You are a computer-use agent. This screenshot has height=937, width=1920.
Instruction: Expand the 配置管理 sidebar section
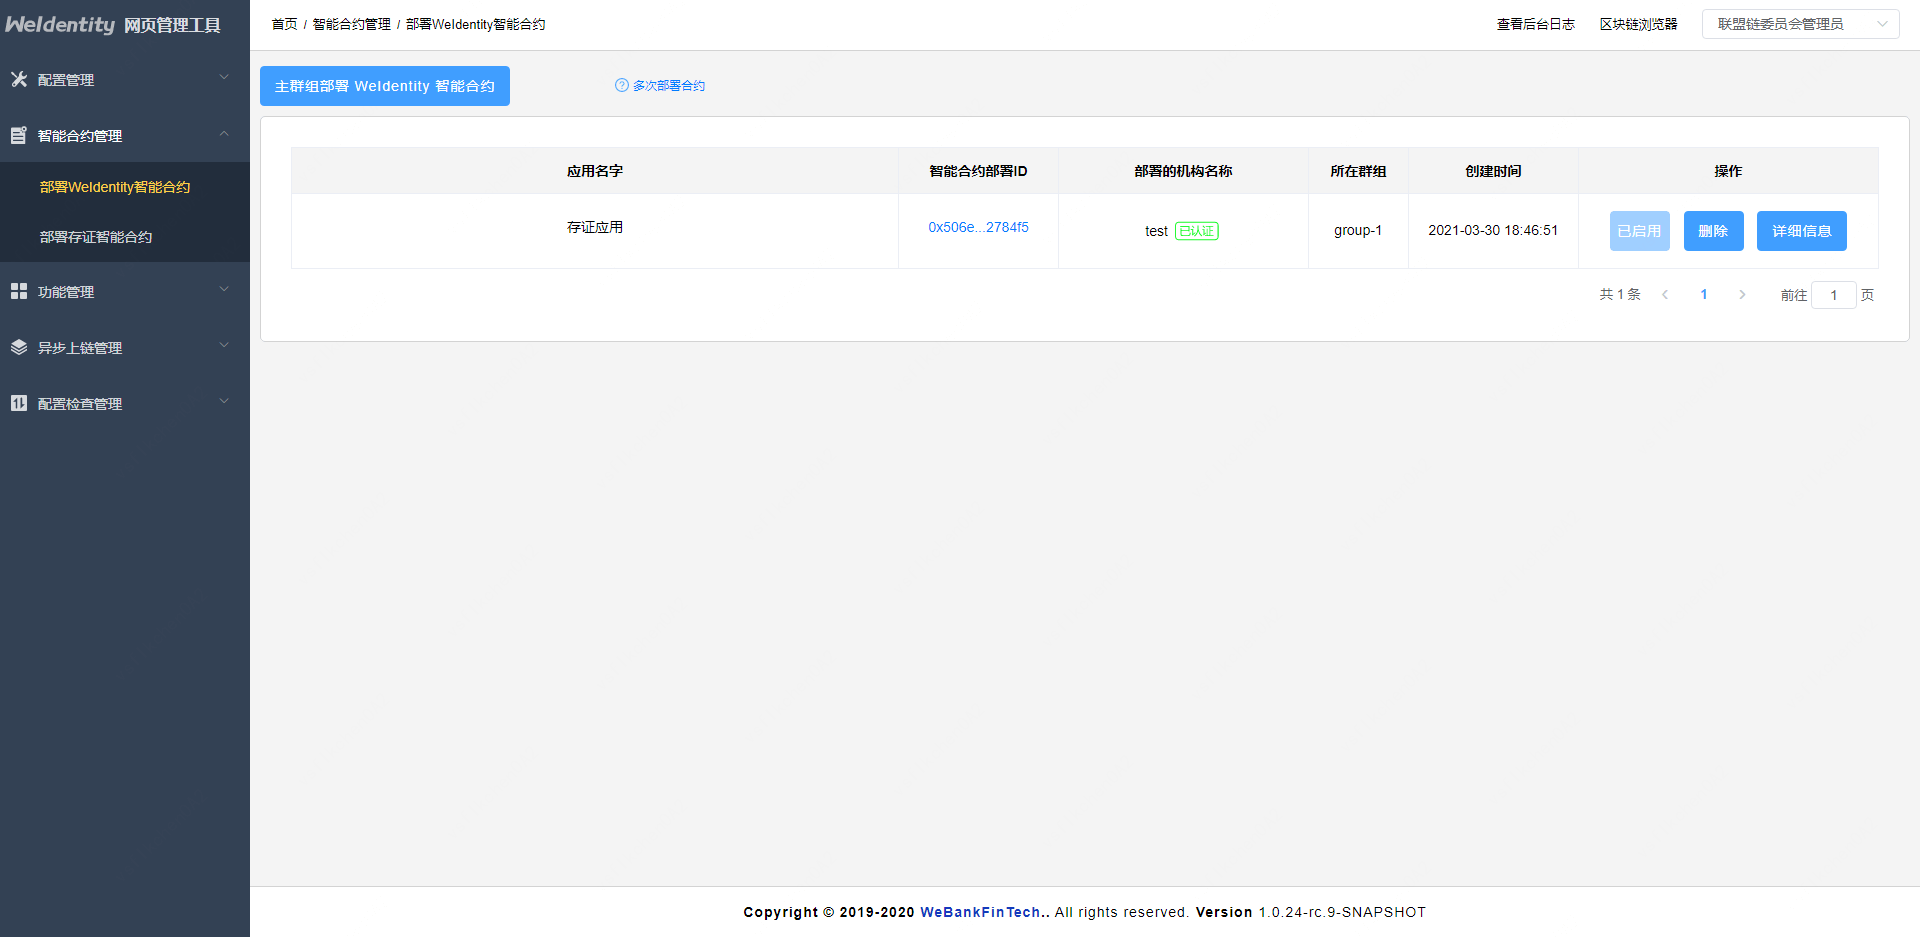[67, 79]
